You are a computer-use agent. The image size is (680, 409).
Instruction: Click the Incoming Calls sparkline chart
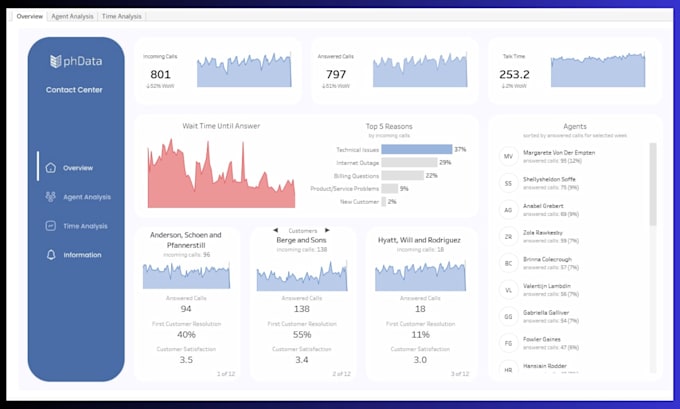244,70
